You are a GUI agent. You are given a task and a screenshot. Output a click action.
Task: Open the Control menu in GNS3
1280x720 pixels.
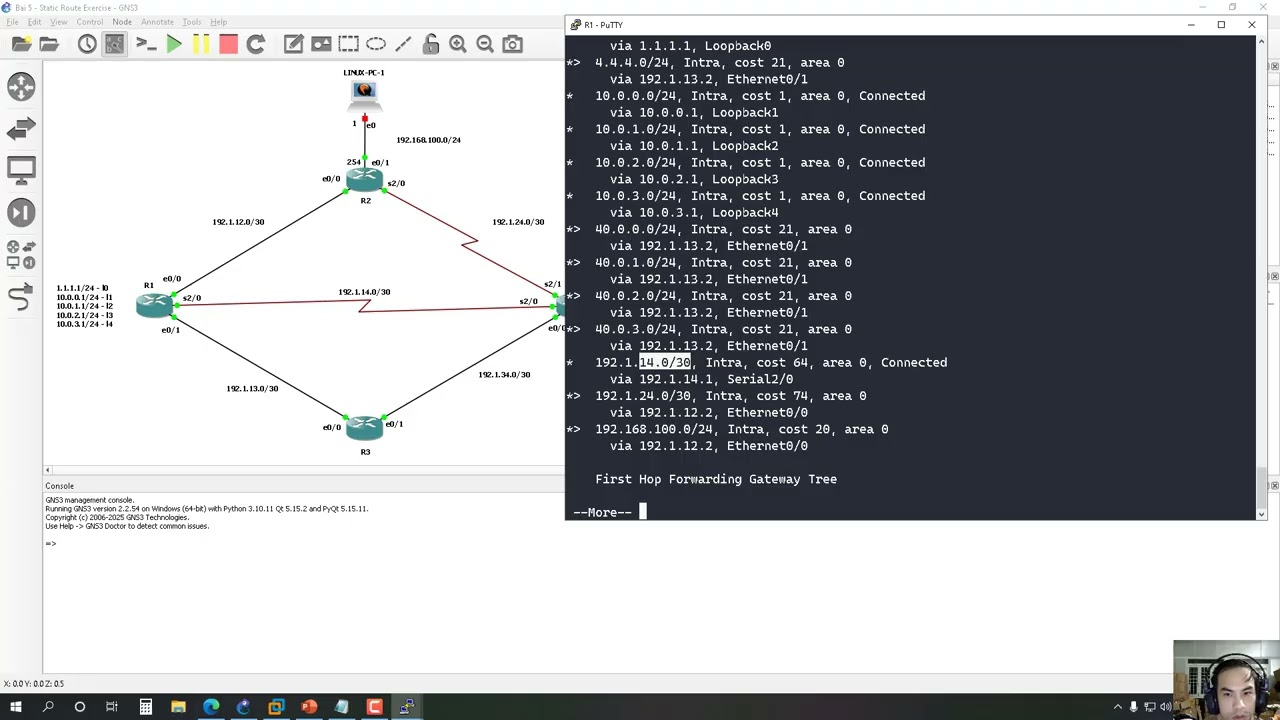tap(90, 22)
